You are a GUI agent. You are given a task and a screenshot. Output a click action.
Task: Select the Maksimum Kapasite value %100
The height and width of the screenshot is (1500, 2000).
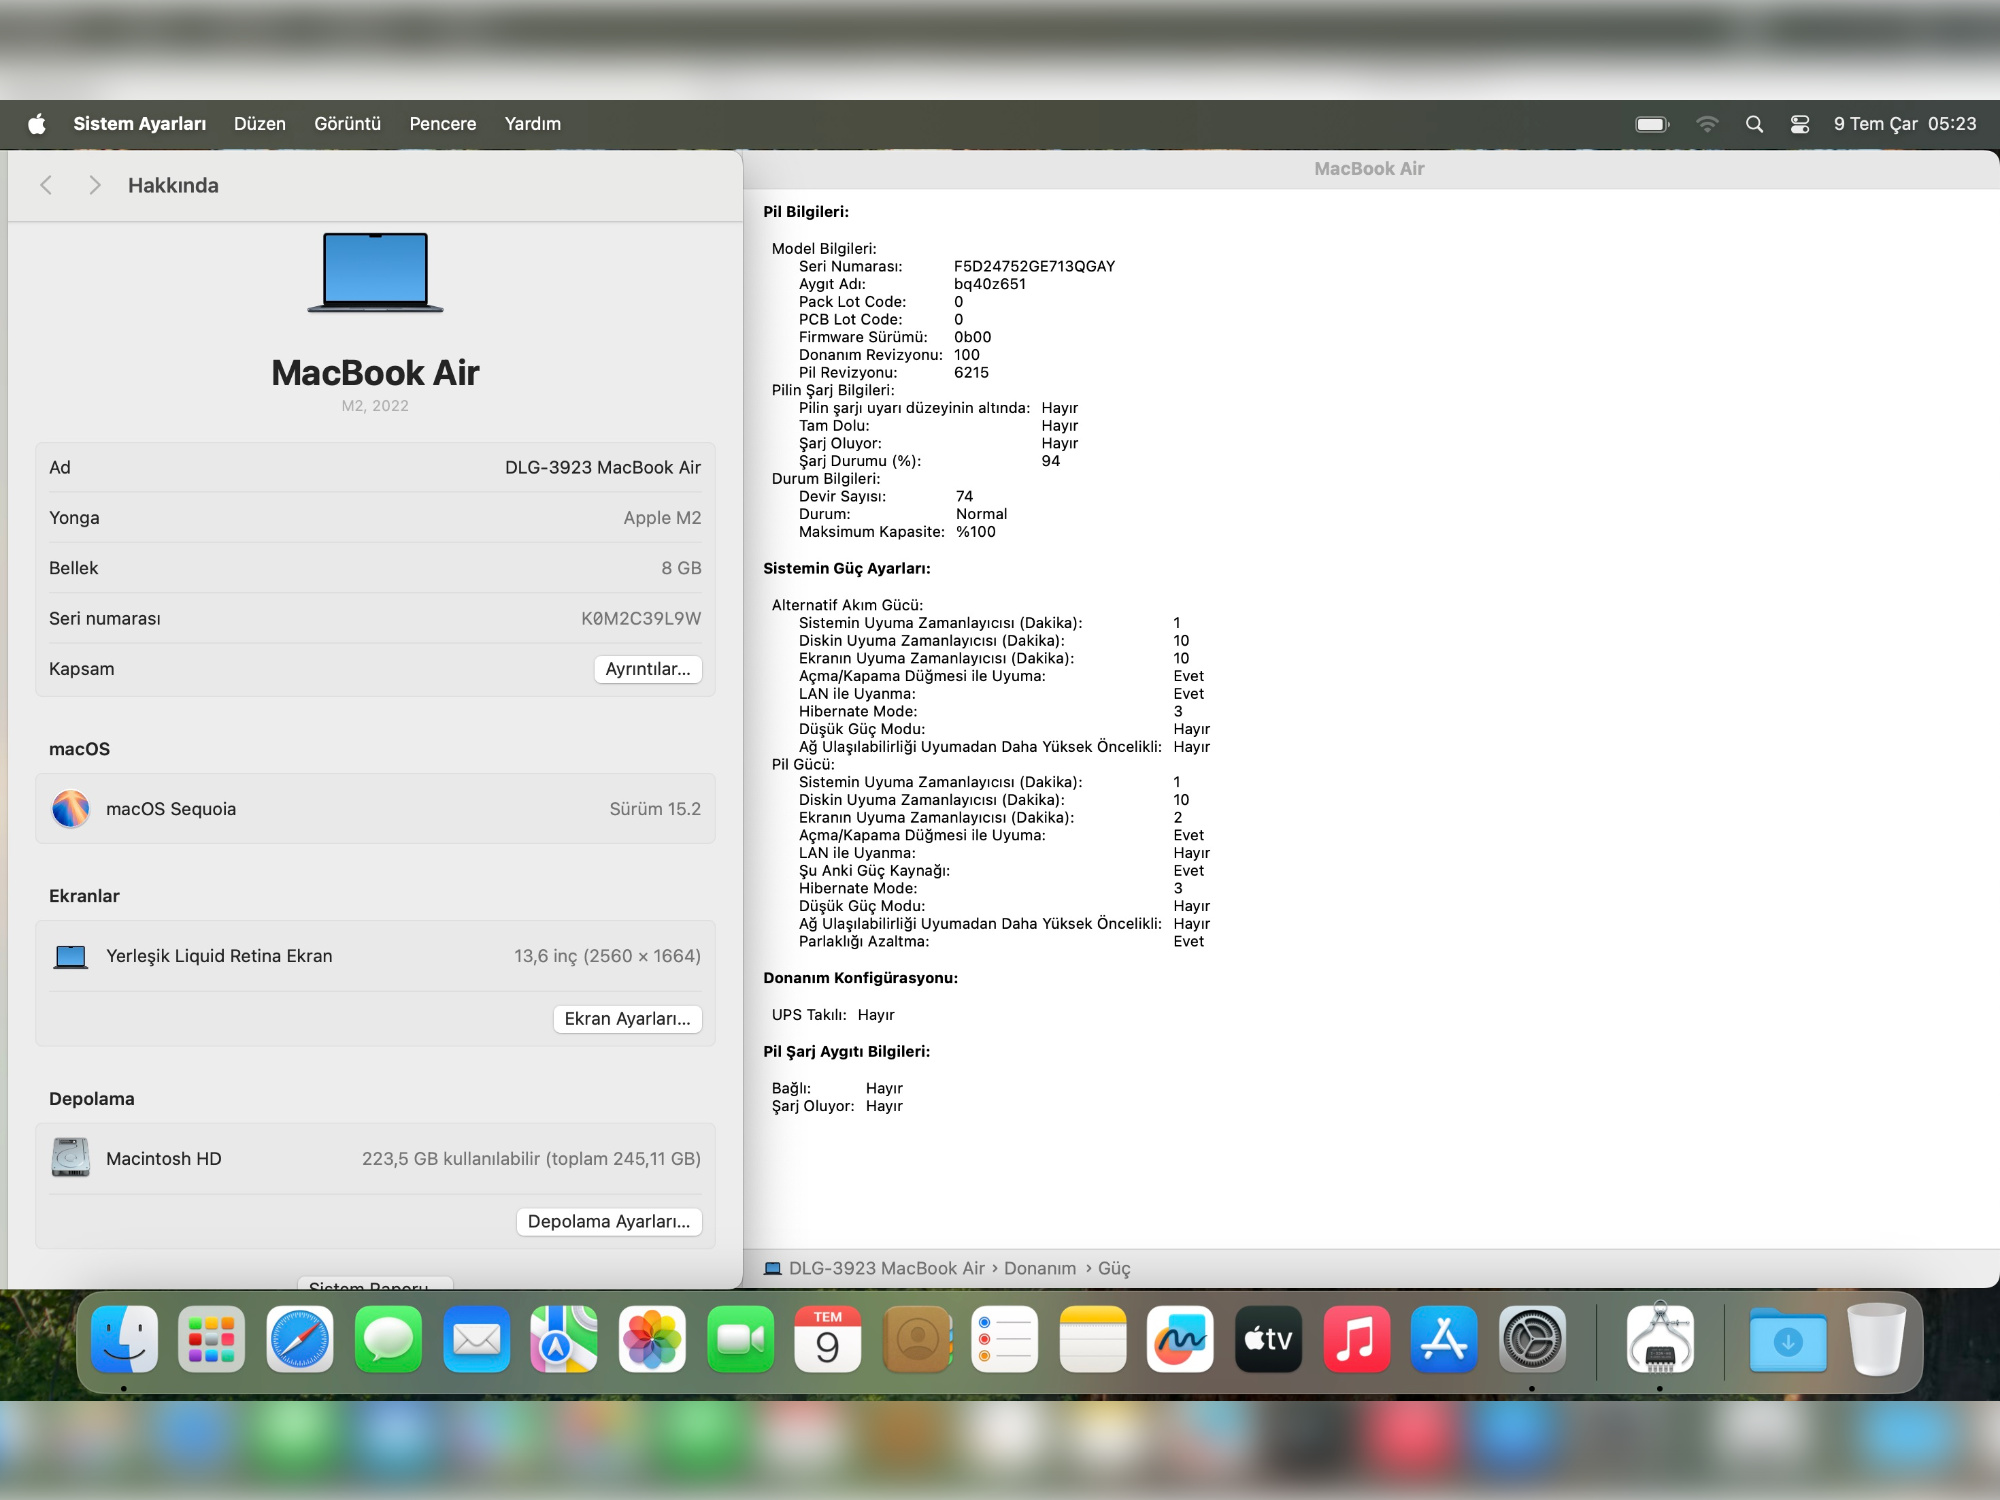[x=976, y=532]
